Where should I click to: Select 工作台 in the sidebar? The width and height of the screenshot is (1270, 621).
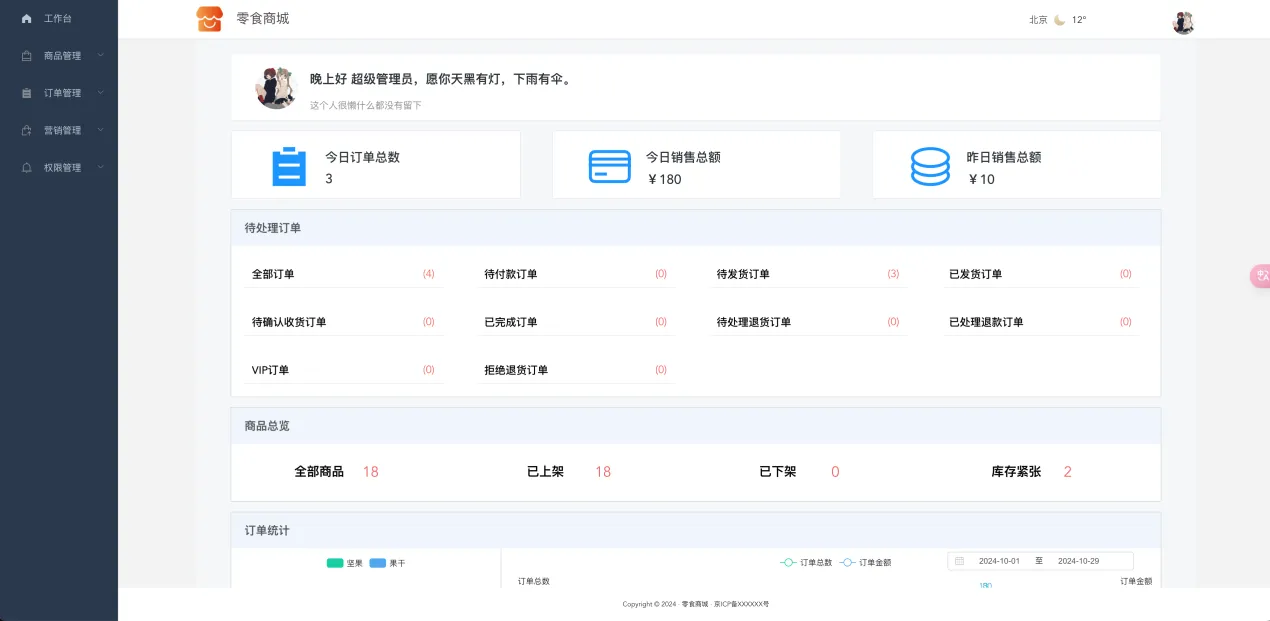57,19
